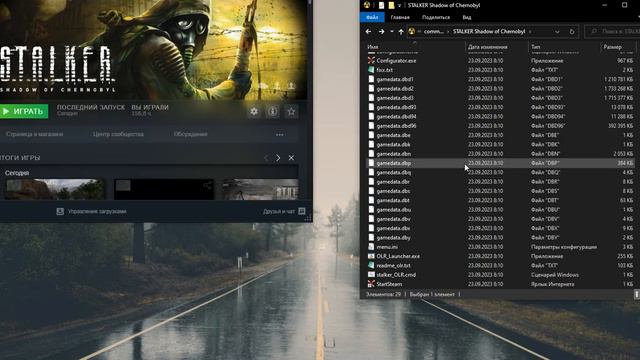Refresh the Explorer folder view

point(572,31)
